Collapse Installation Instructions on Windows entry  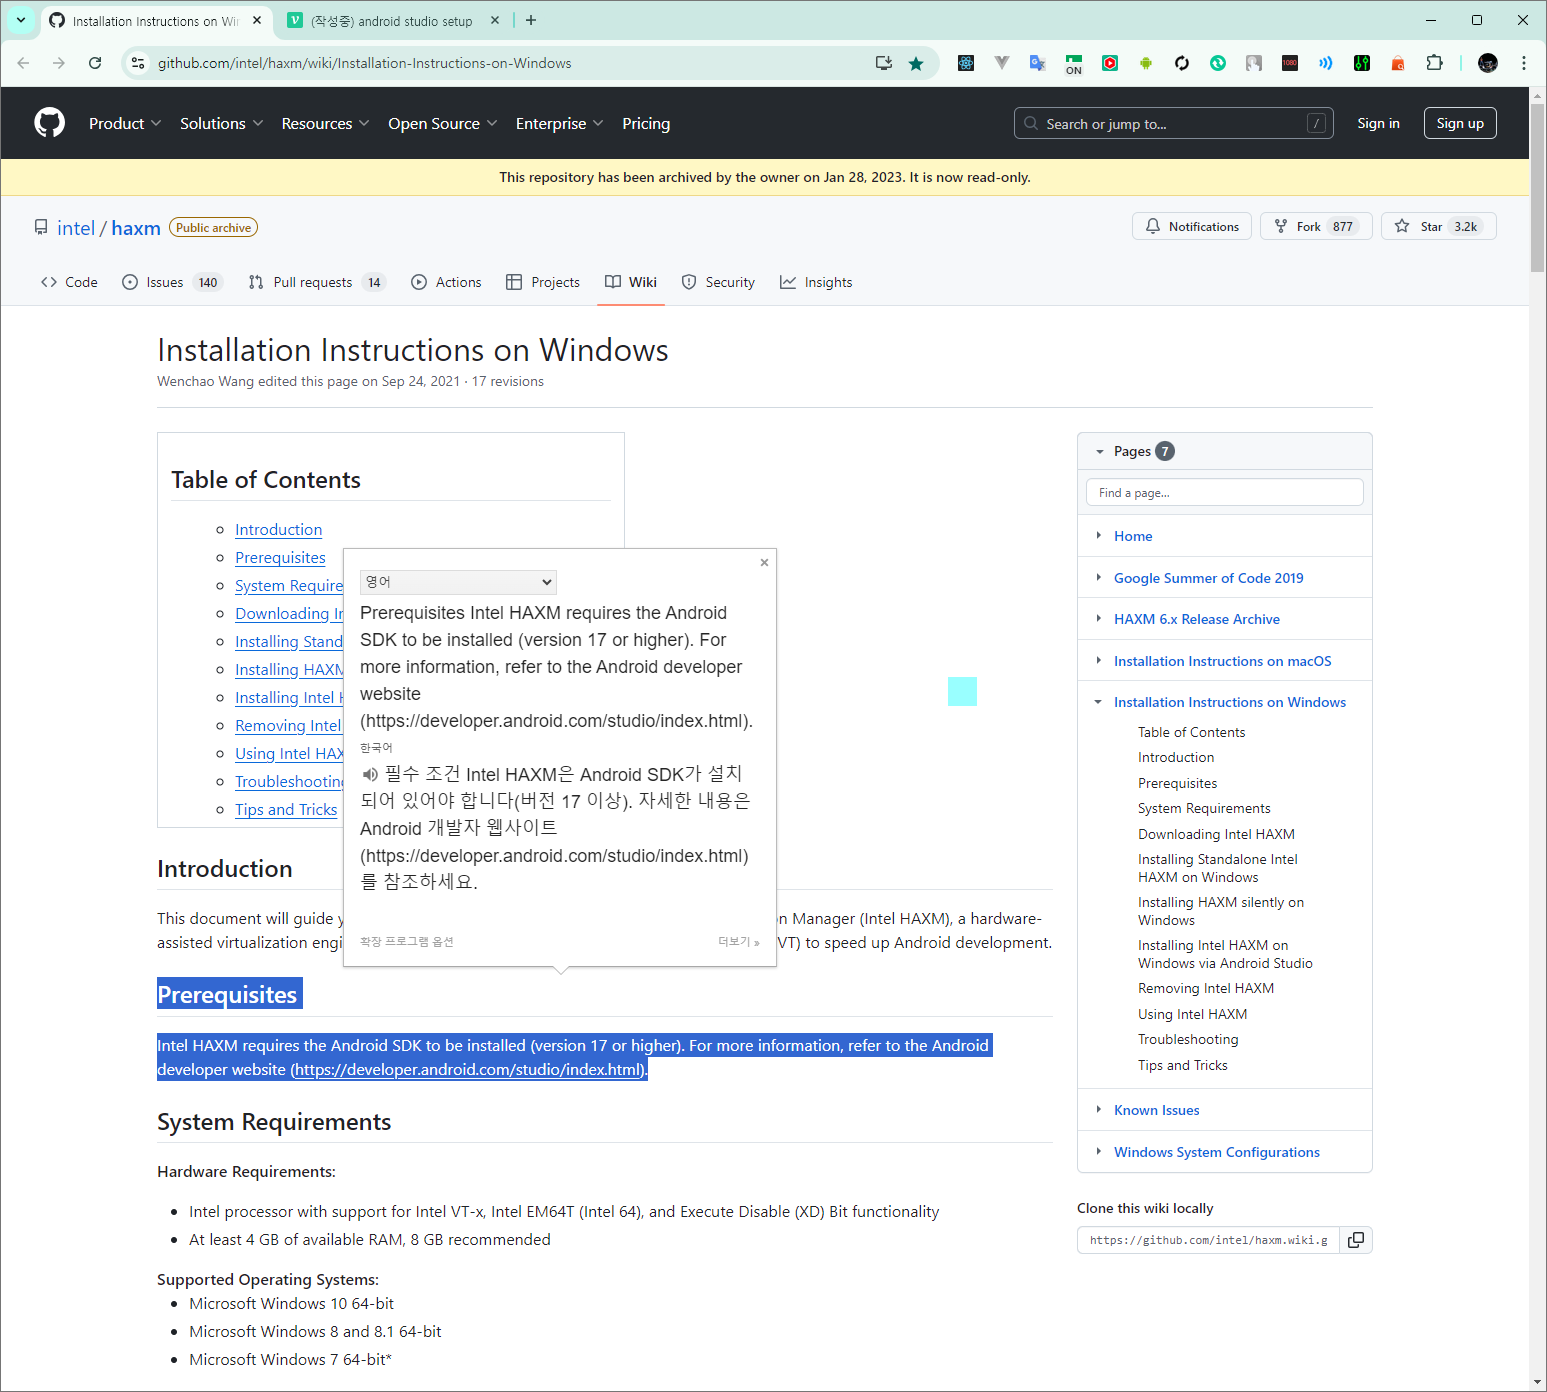(1098, 702)
